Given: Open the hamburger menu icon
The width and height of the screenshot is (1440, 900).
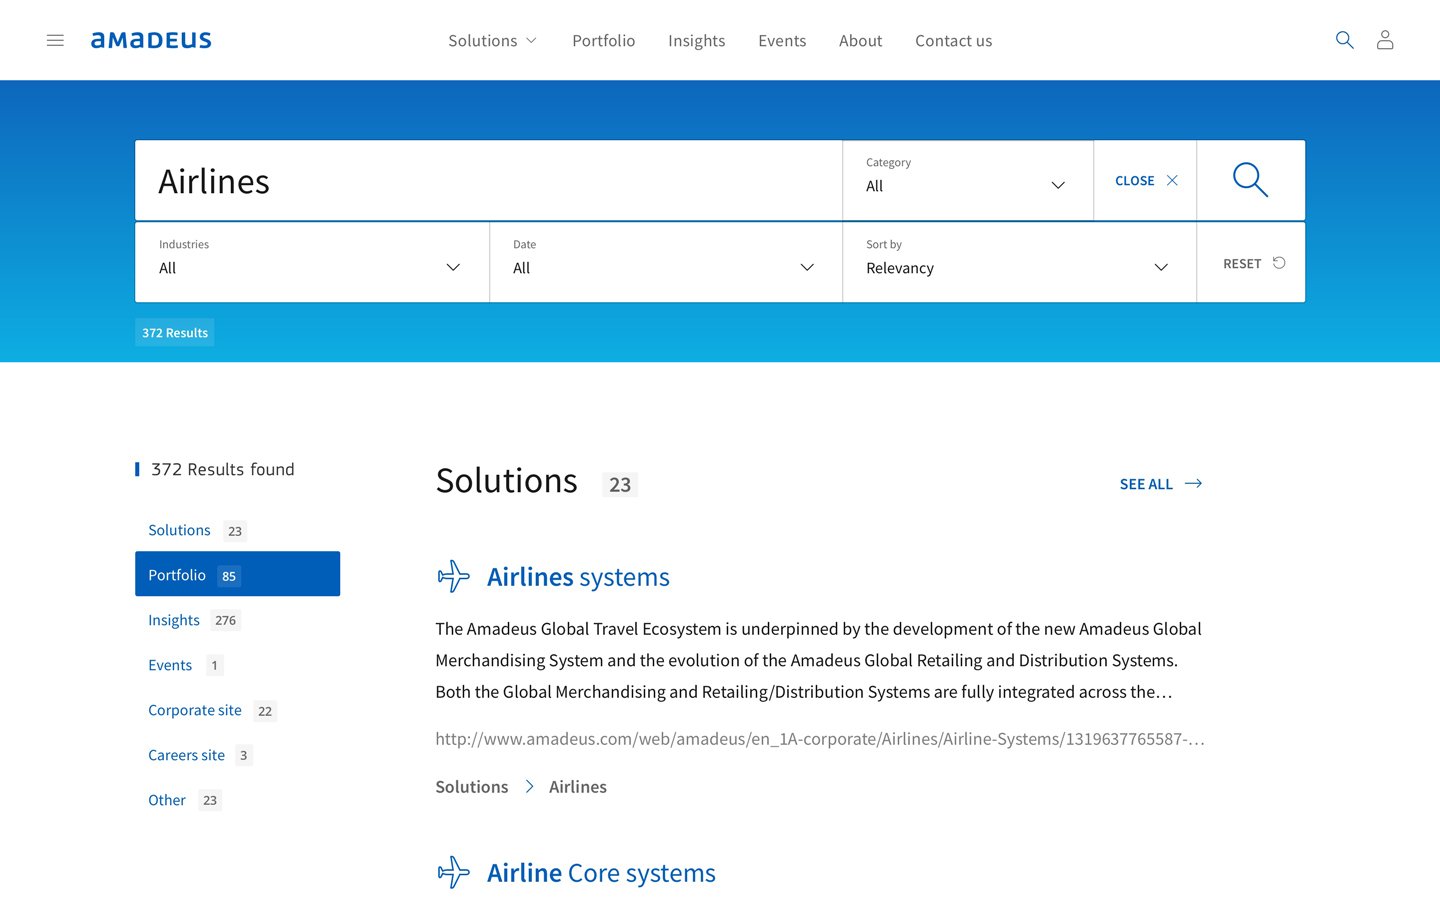Looking at the screenshot, I should coord(55,40).
